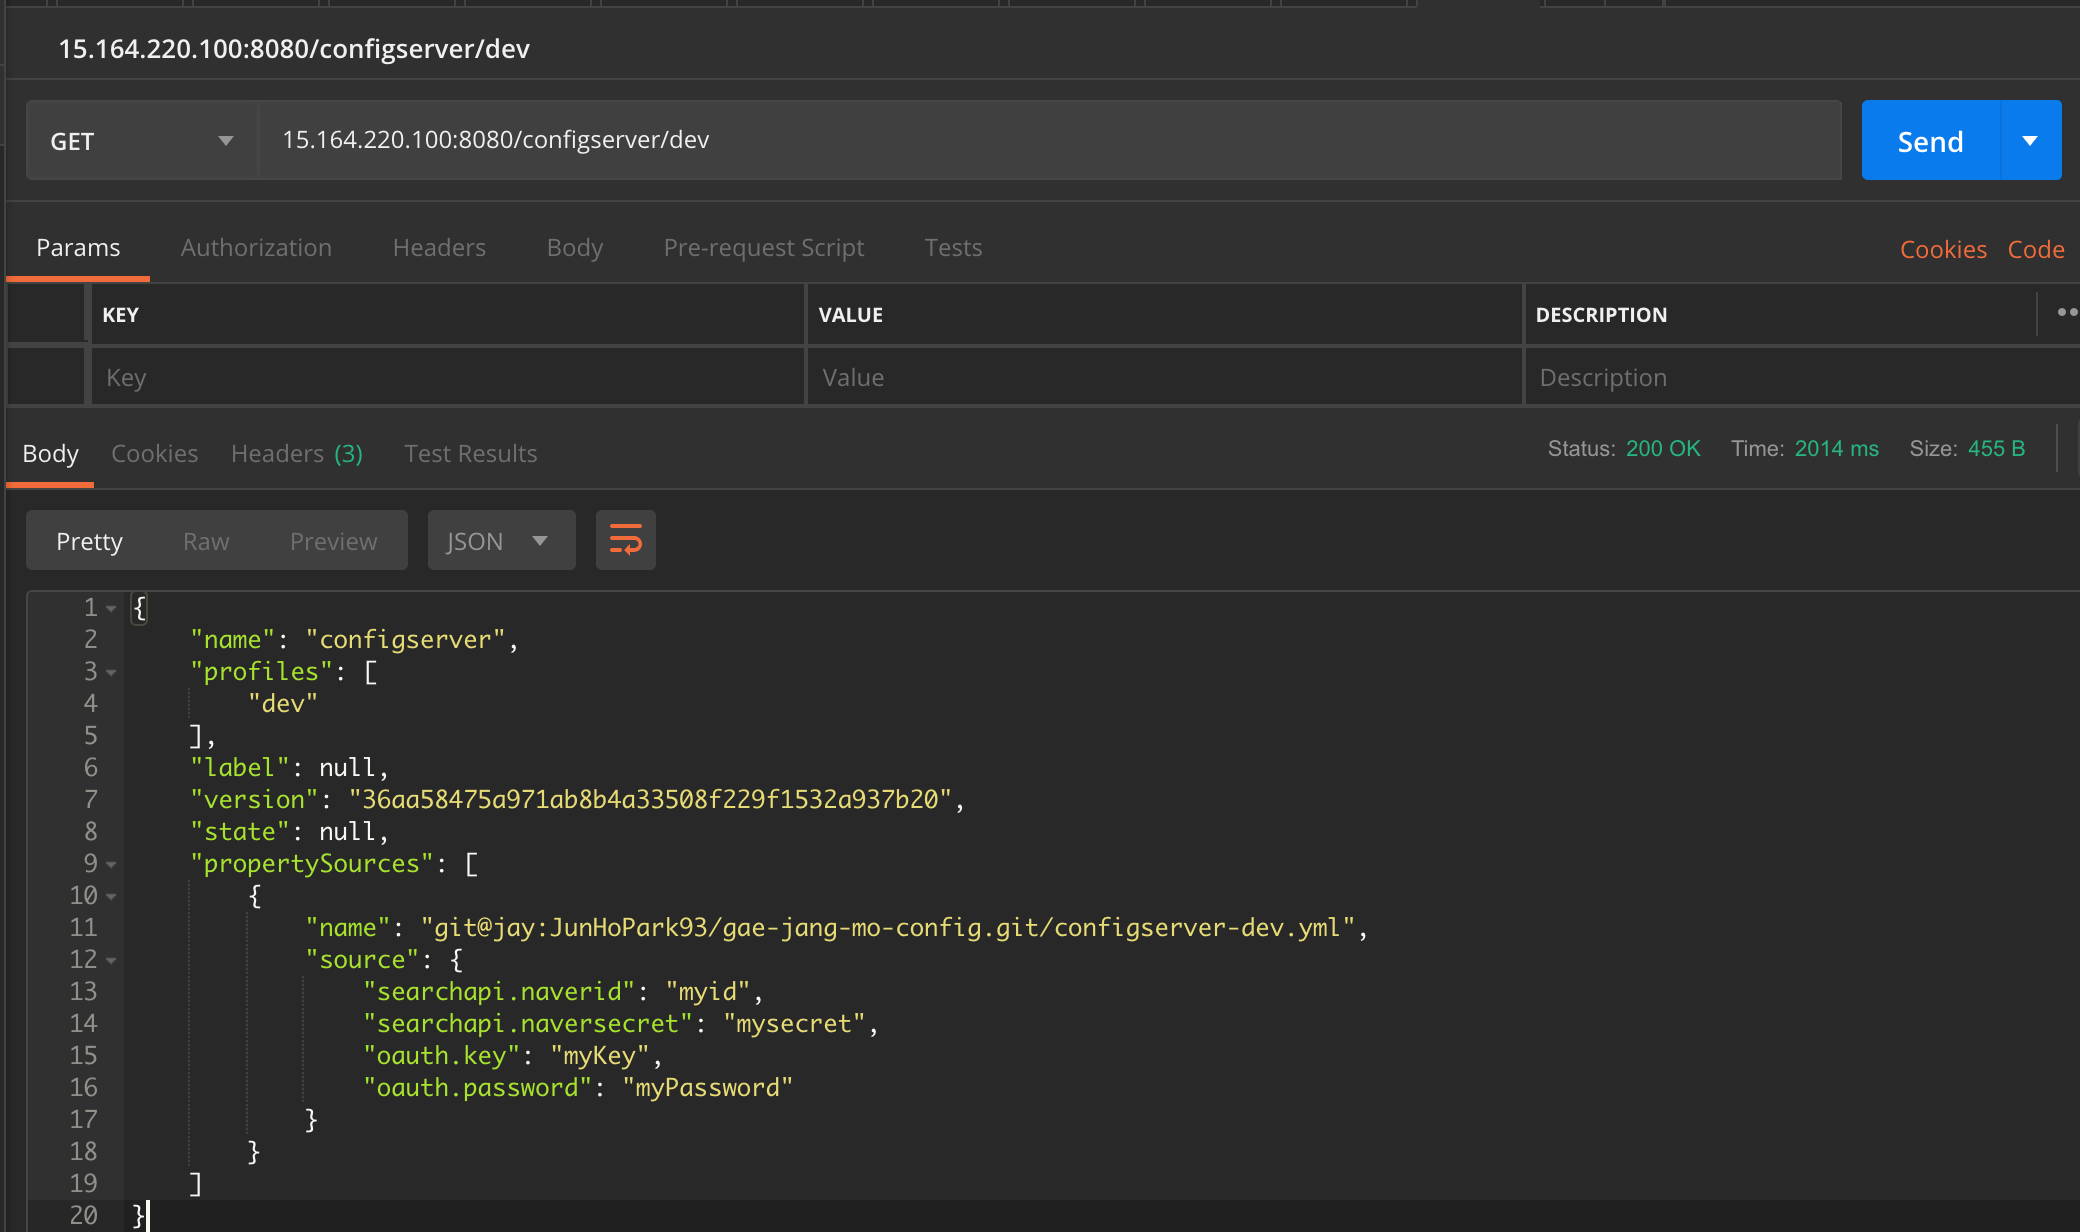Click the request URL input field
This screenshot has height=1232, width=2080.
[x=1050, y=140]
